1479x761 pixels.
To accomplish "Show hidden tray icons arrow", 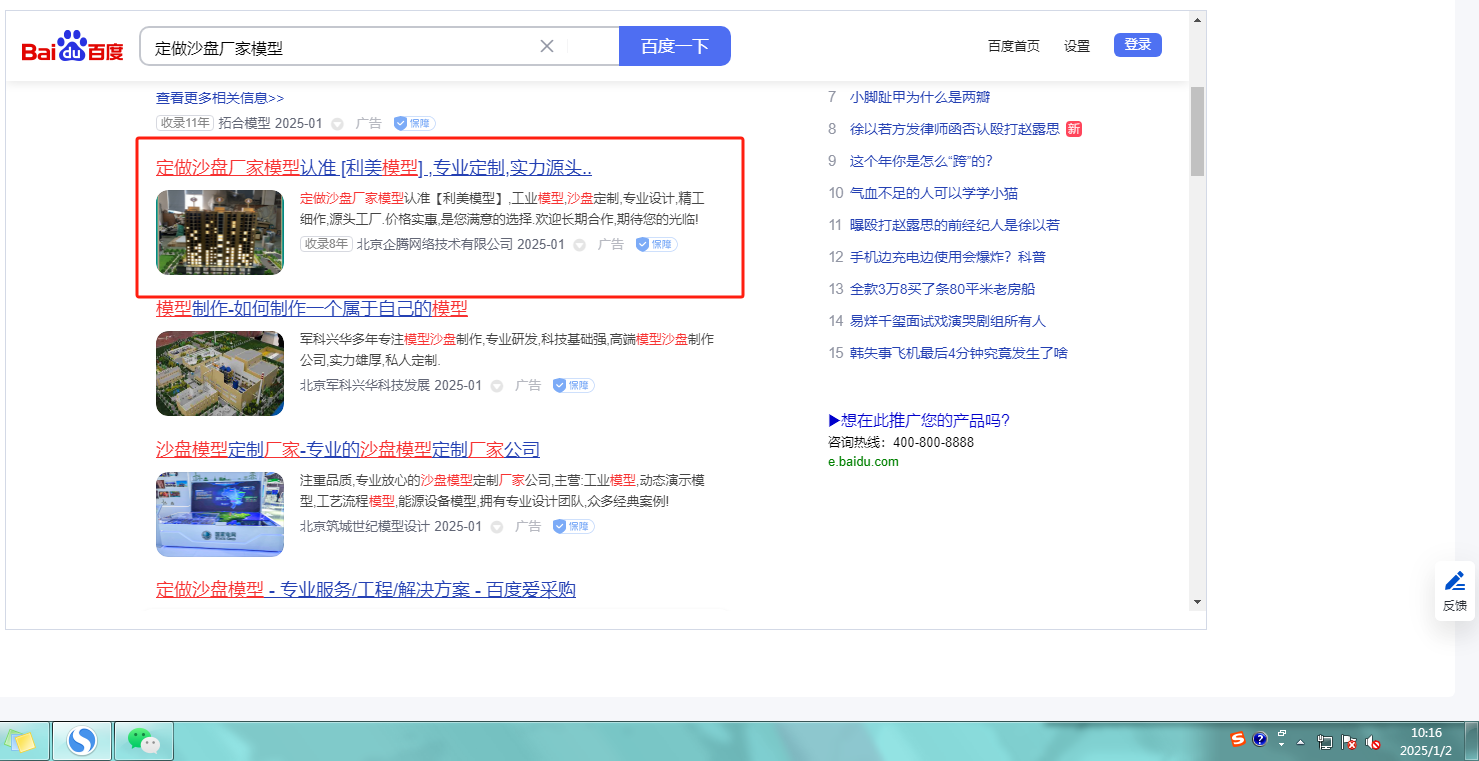I will coord(1301,742).
